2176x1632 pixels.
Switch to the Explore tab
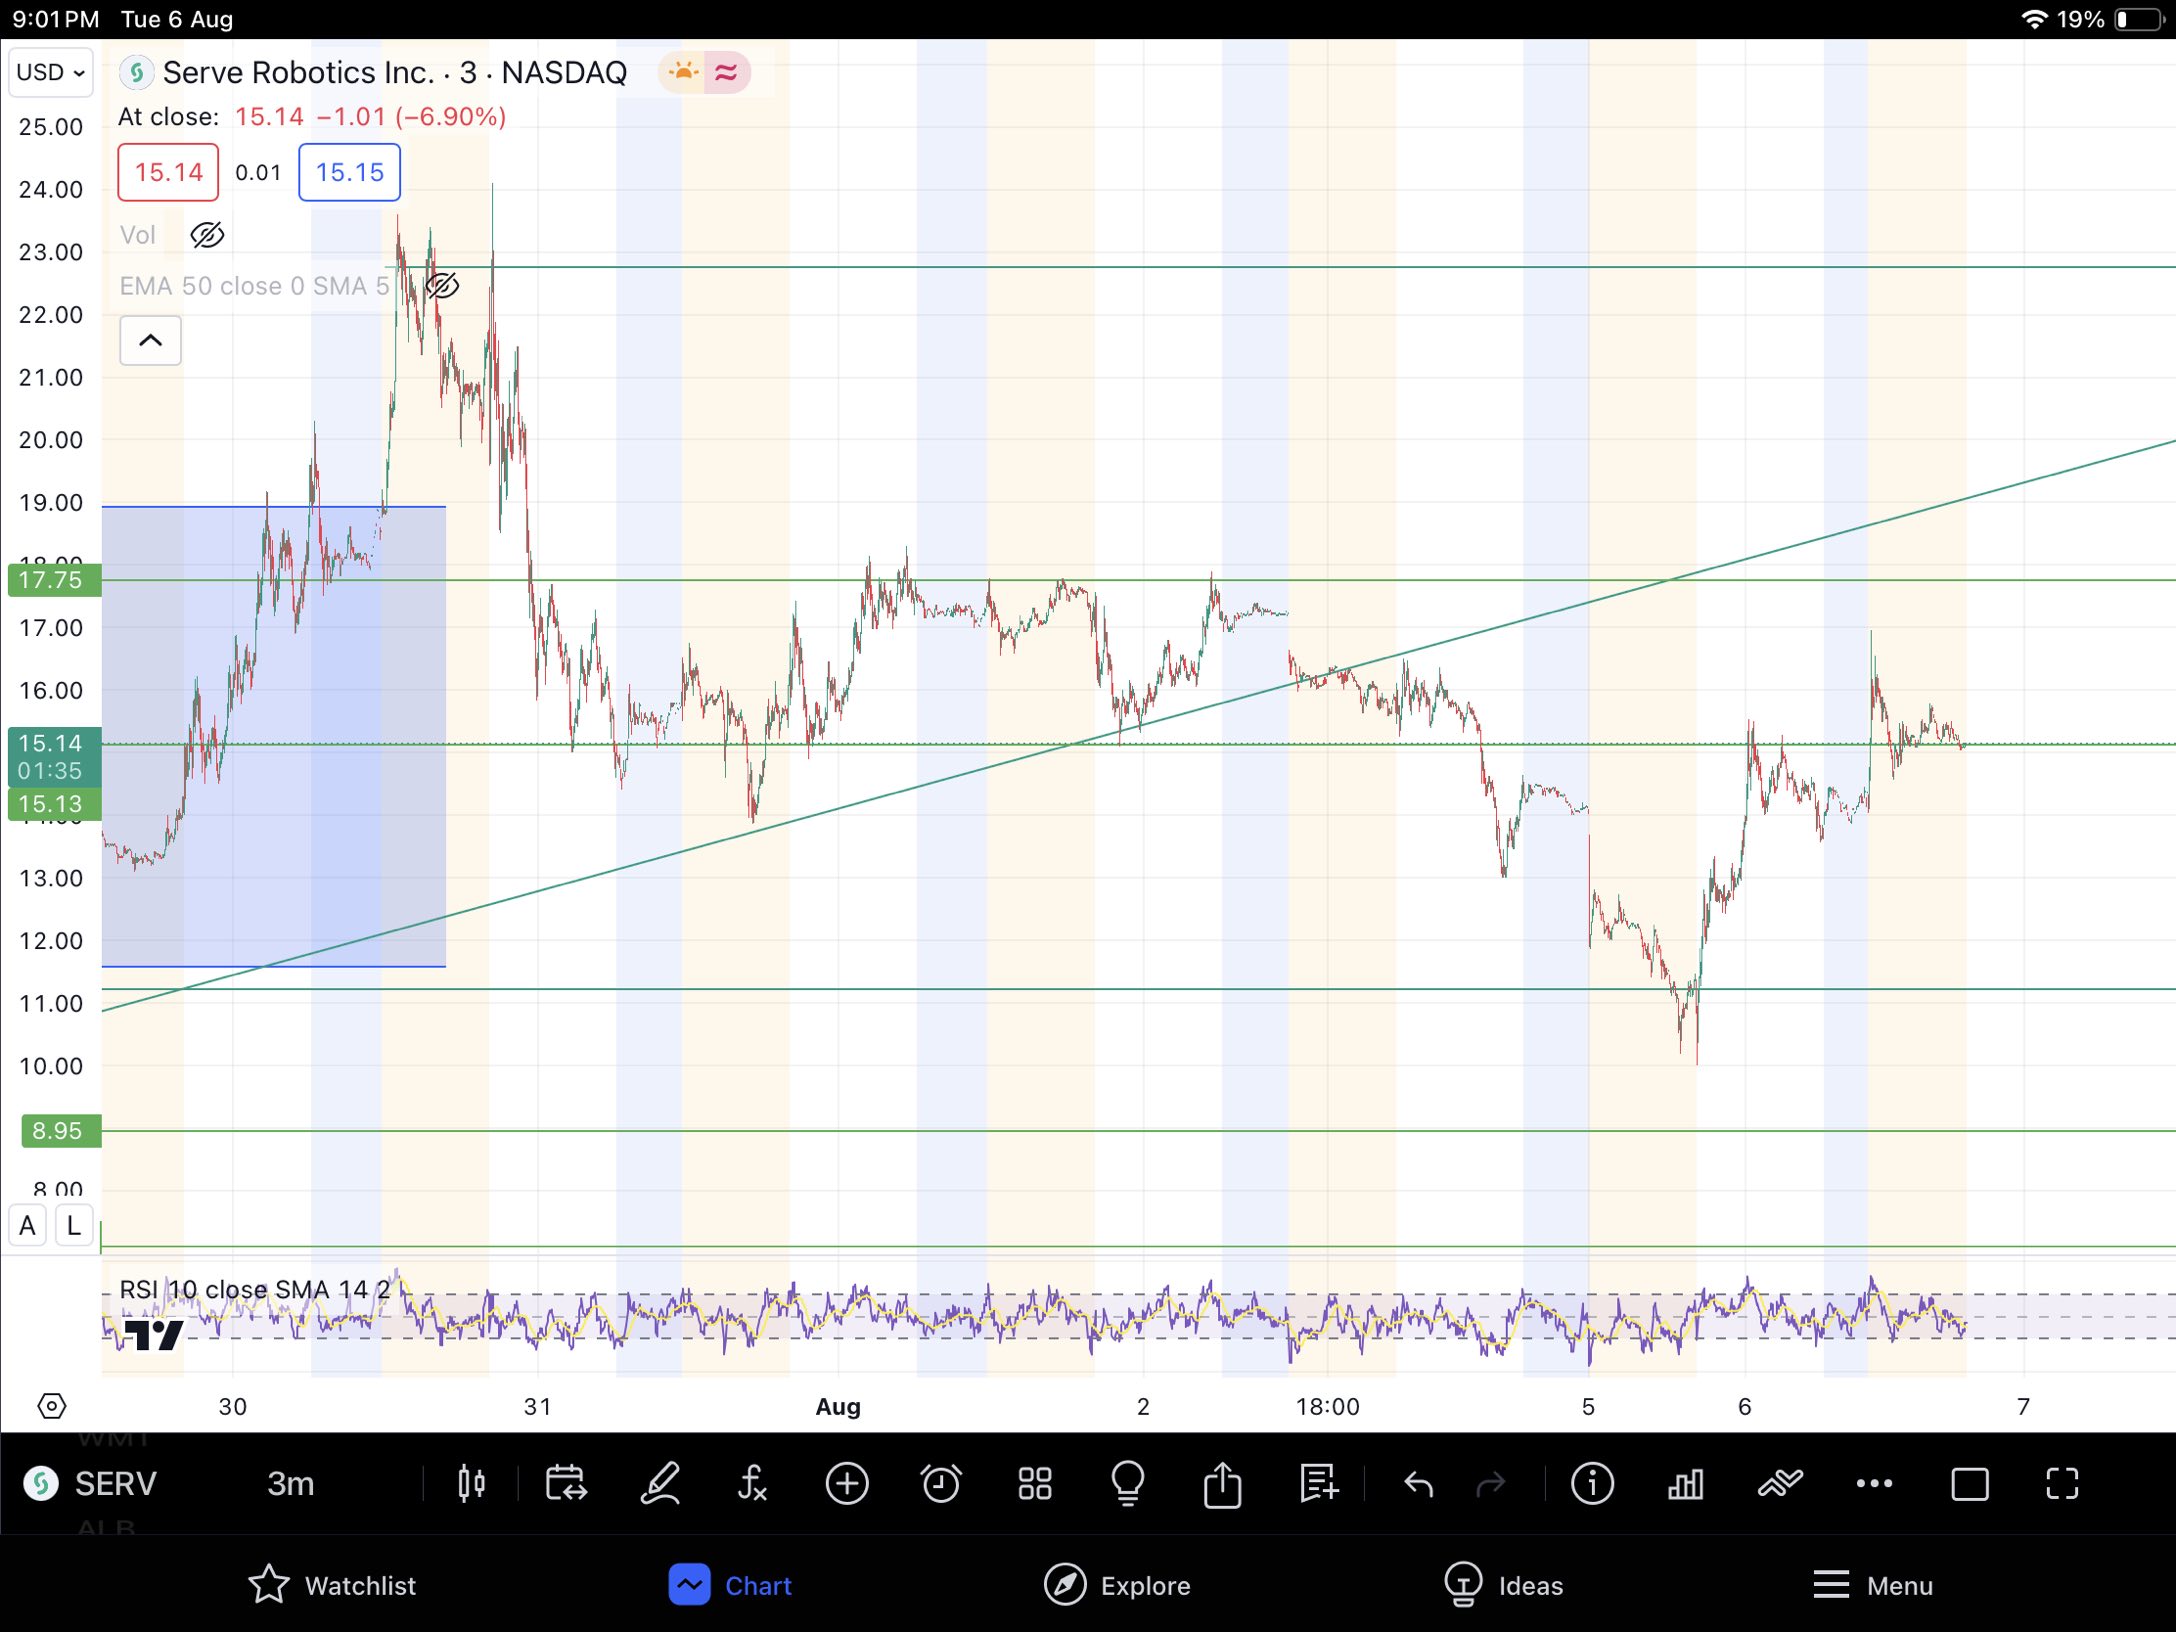coord(1118,1586)
